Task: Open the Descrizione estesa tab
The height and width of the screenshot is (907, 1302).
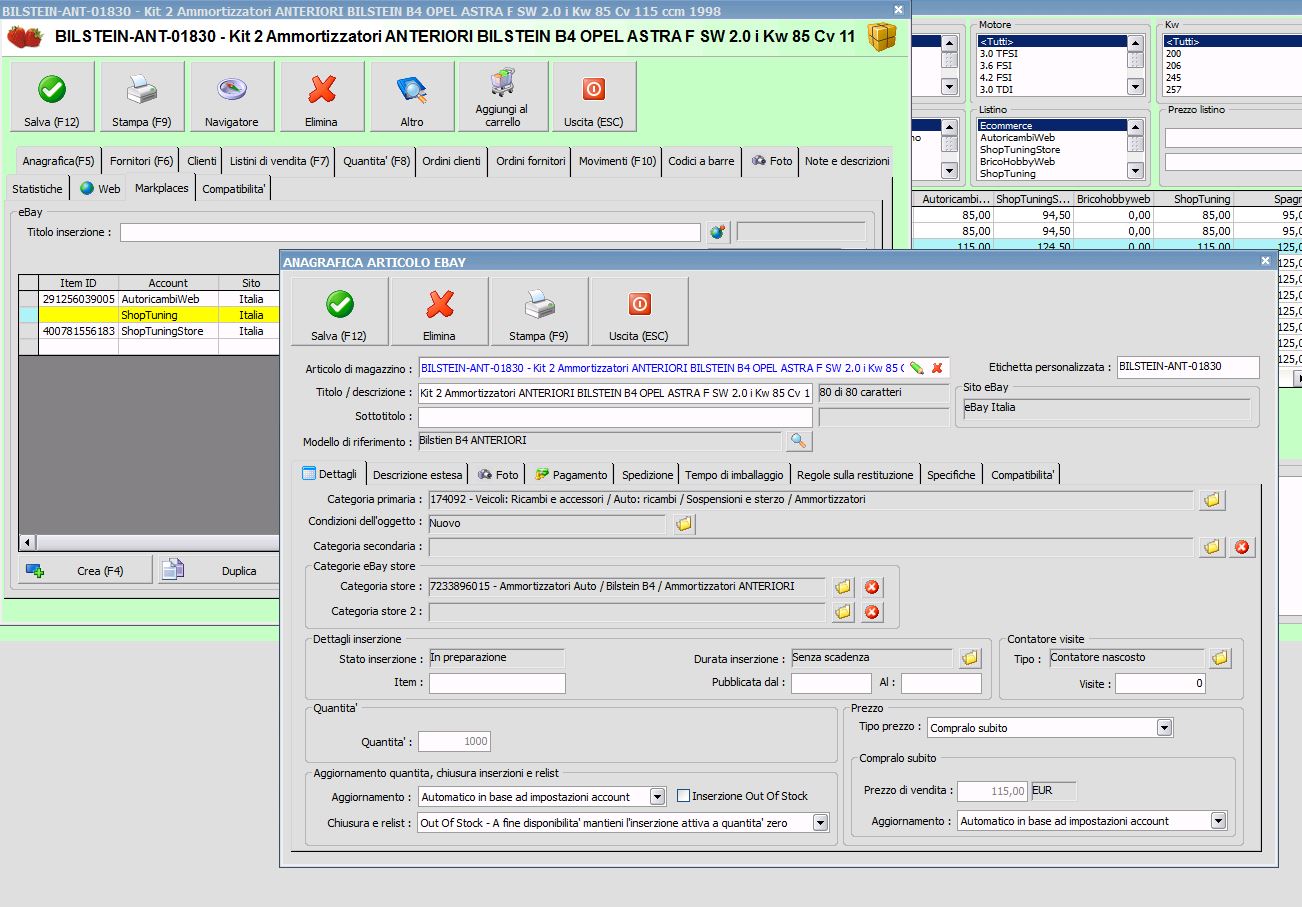Action: pyautogui.click(x=417, y=475)
